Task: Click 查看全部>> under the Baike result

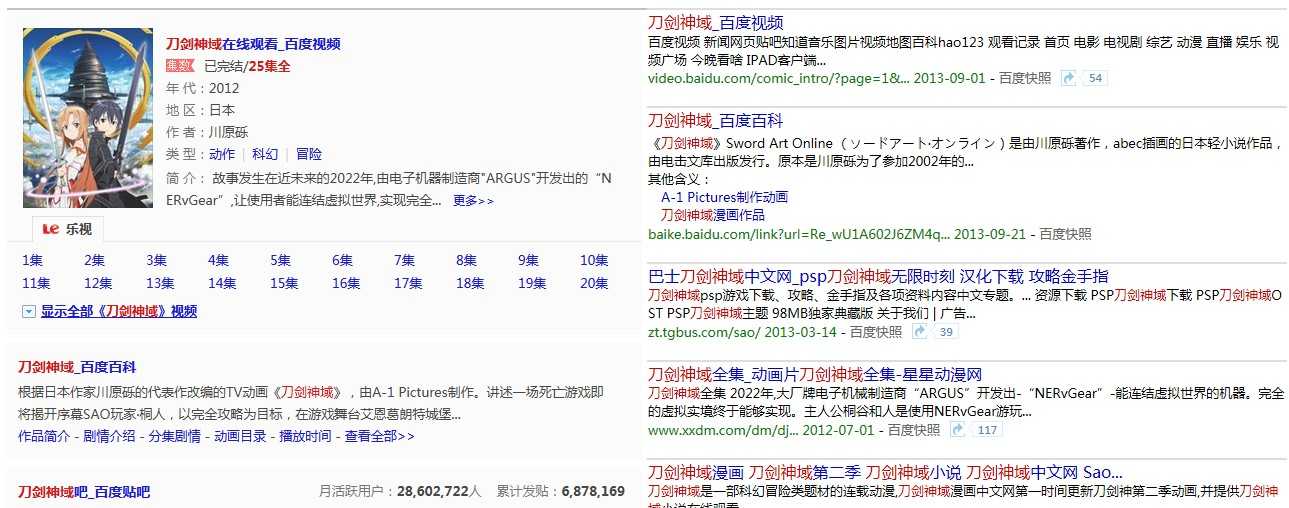Action: 379,436
